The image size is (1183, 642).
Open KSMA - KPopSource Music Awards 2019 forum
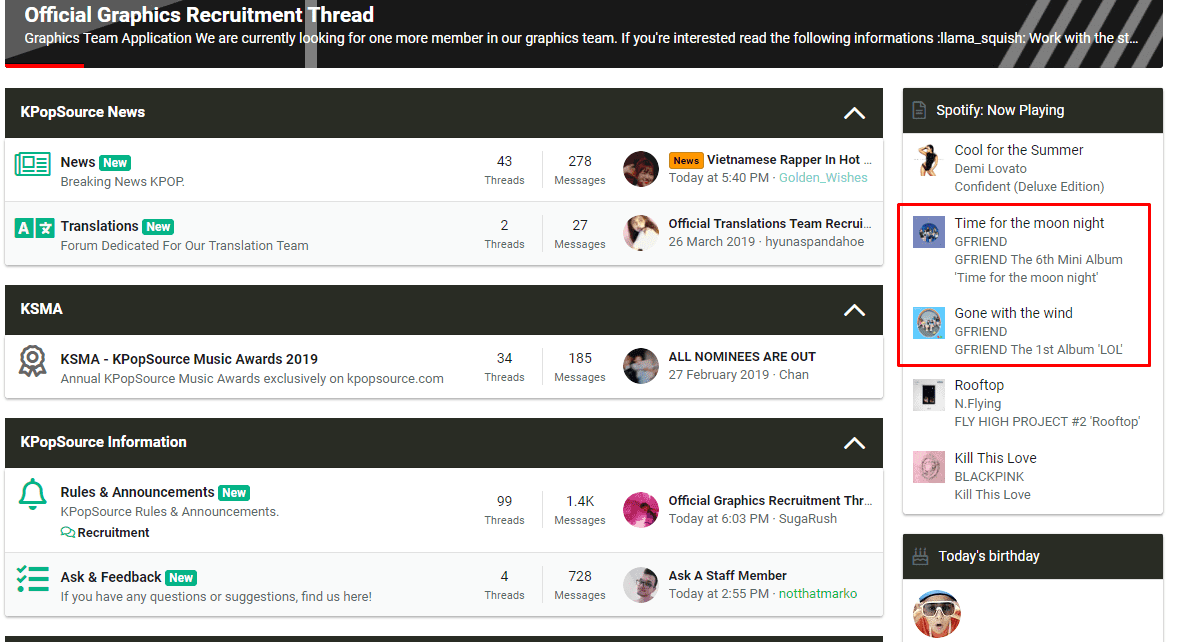189,359
